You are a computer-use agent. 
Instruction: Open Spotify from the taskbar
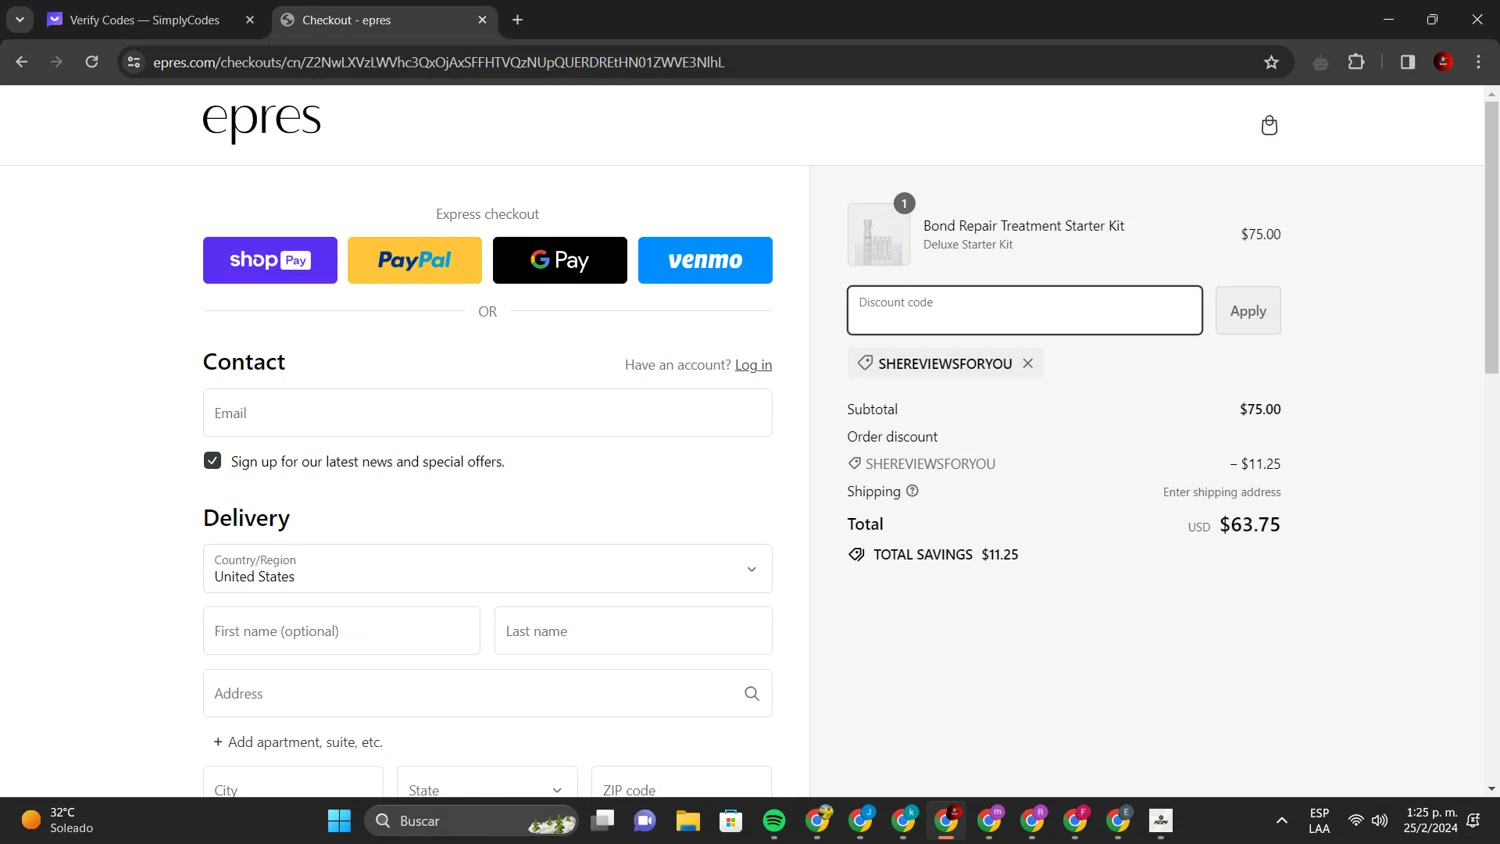pyautogui.click(x=774, y=820)
